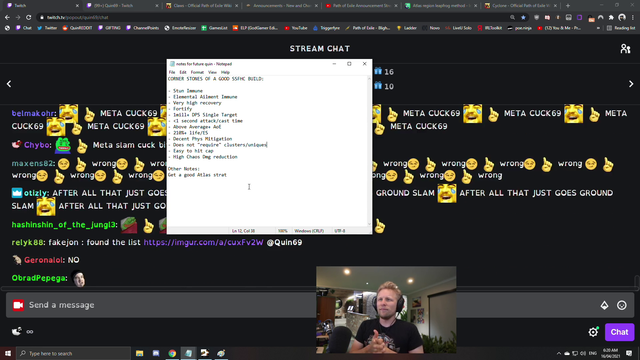Click username otizly in chat
This screenshot has width=640, height=360.
[36, 193]
